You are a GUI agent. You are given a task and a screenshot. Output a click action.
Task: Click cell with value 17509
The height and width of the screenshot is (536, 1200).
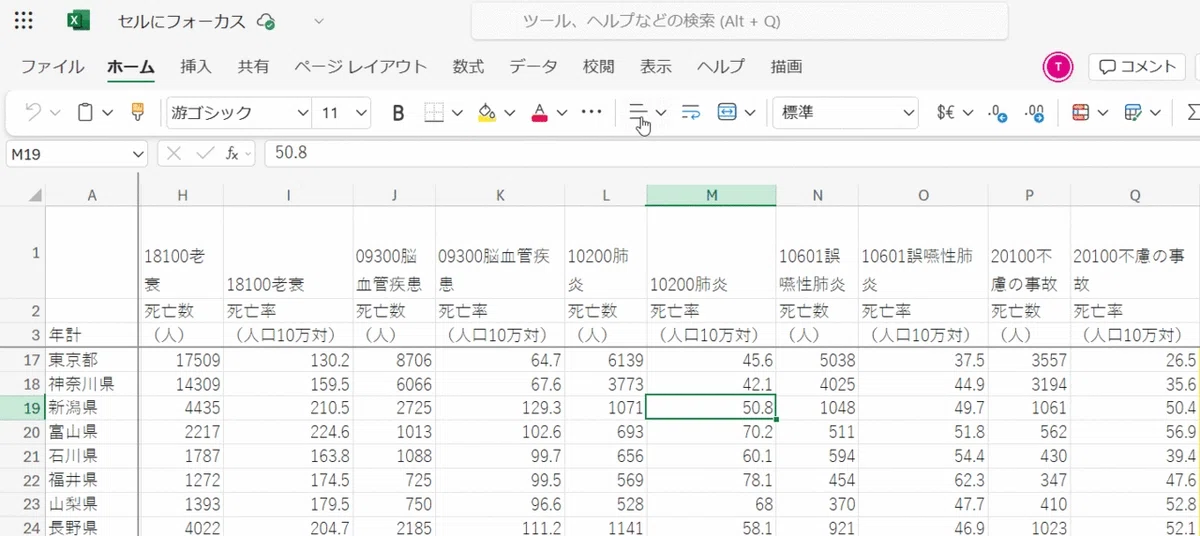pos(182,359)
